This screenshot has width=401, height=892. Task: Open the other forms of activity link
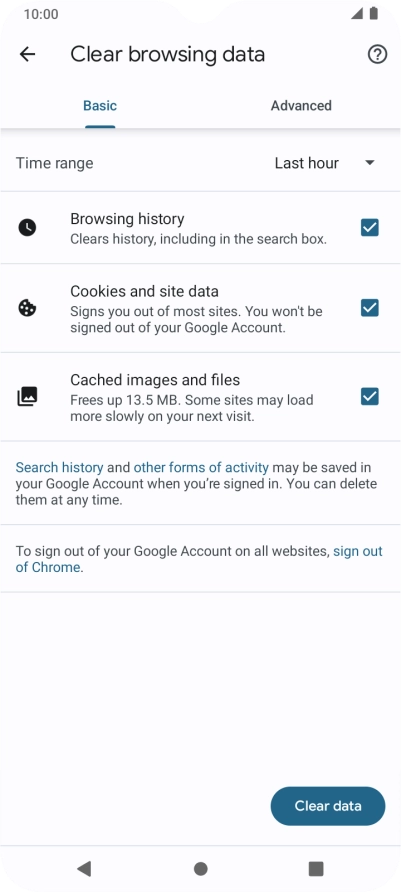(201, 468)
